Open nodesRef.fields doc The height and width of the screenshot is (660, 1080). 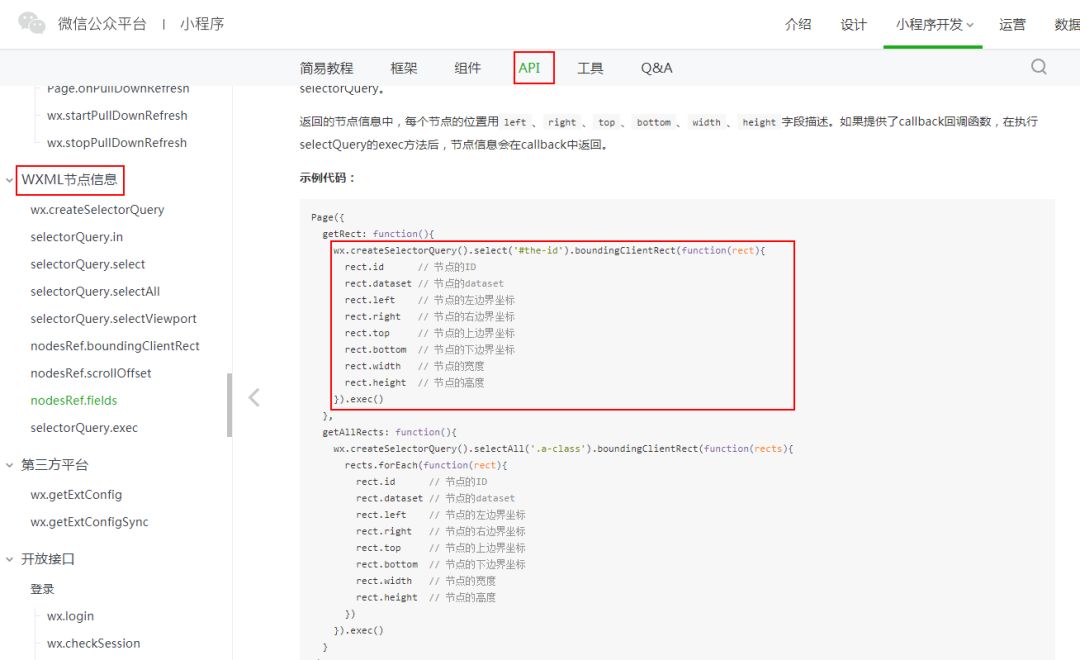pos(74,400)
